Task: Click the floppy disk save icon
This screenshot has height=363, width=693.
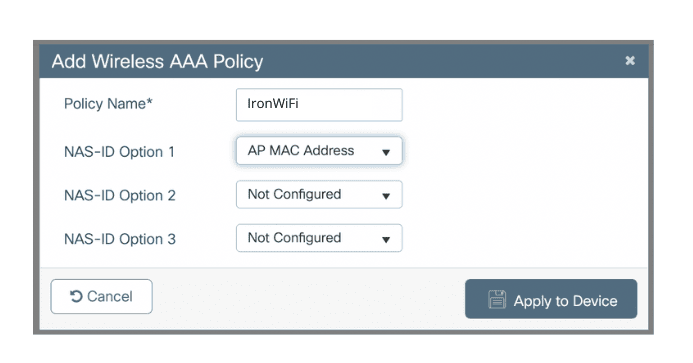Action: click(x=497, y=299)
